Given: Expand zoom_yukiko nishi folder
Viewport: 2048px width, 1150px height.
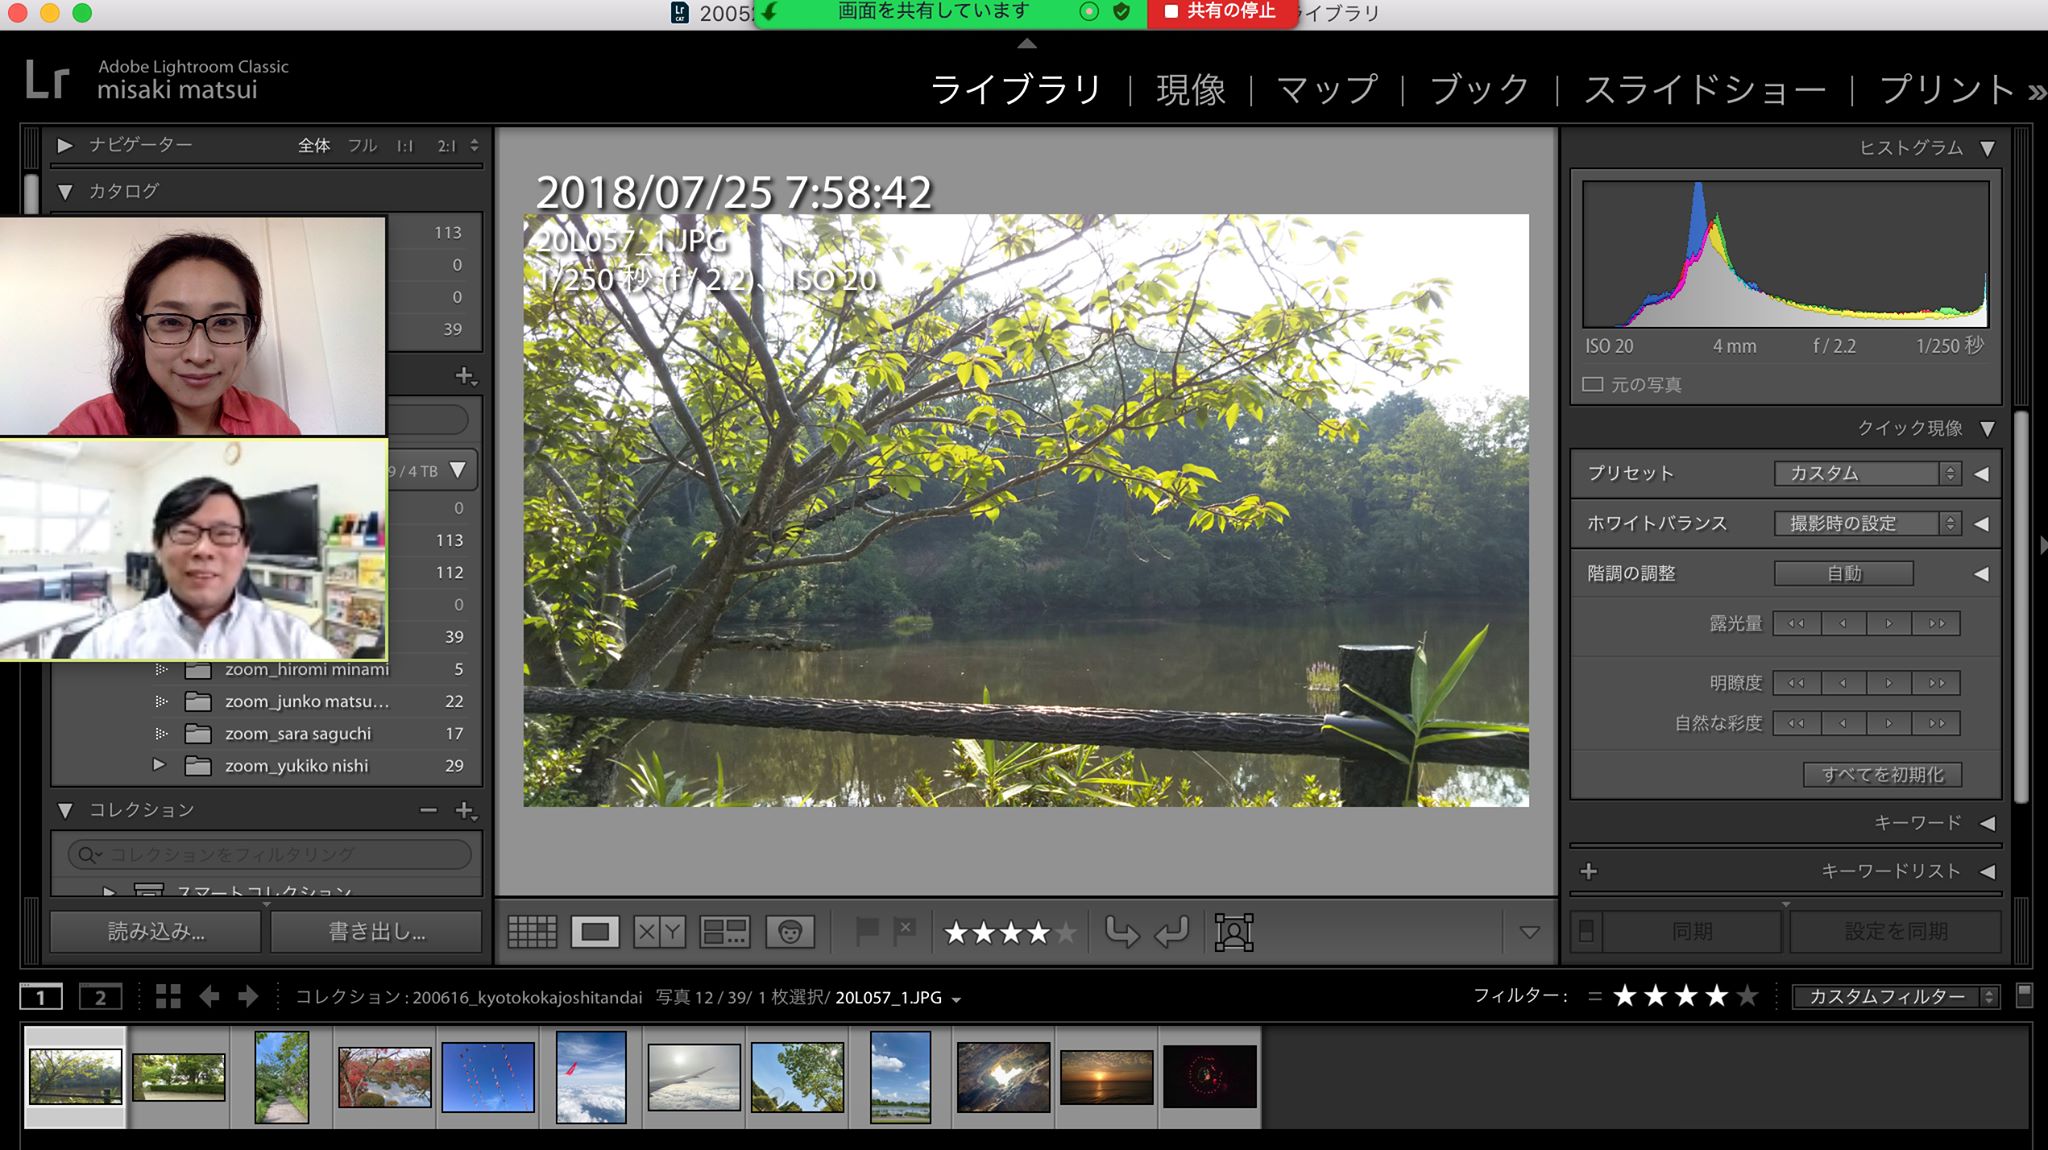Looking at the screenshot, I should [x=159, y=765].
